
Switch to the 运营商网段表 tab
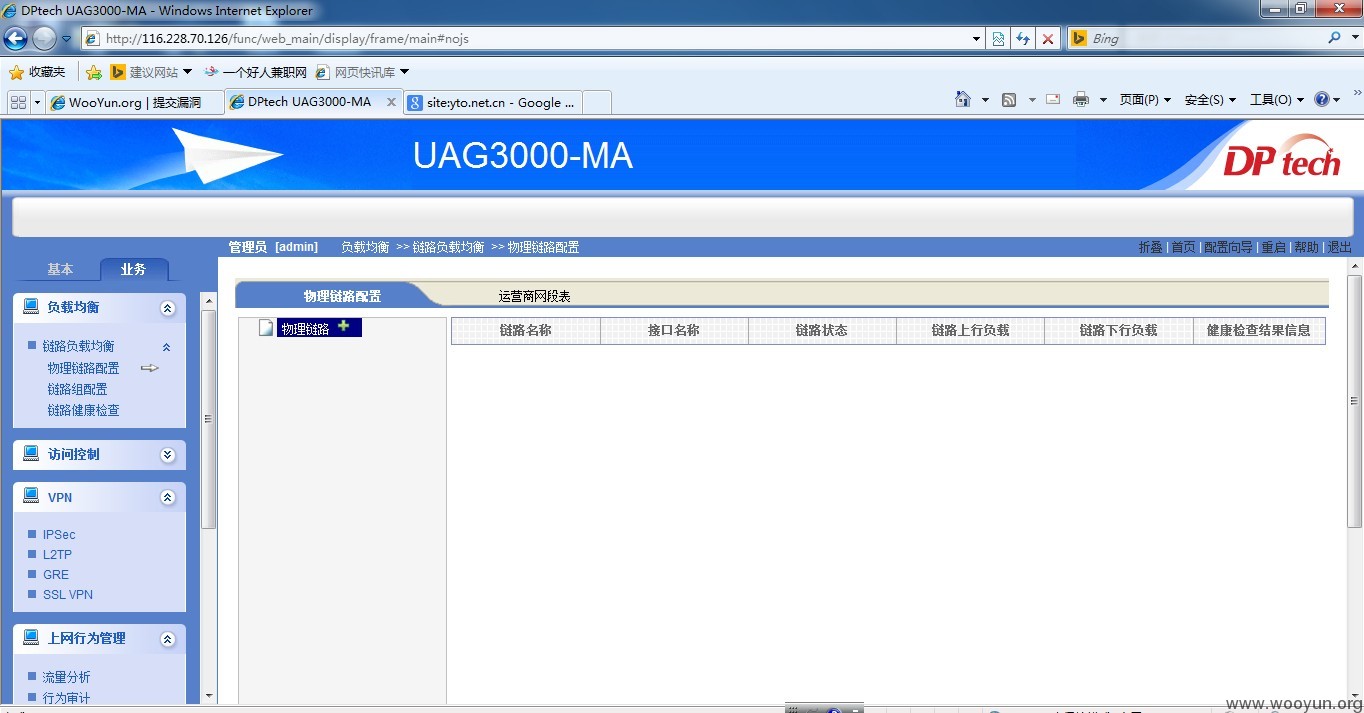535,296
